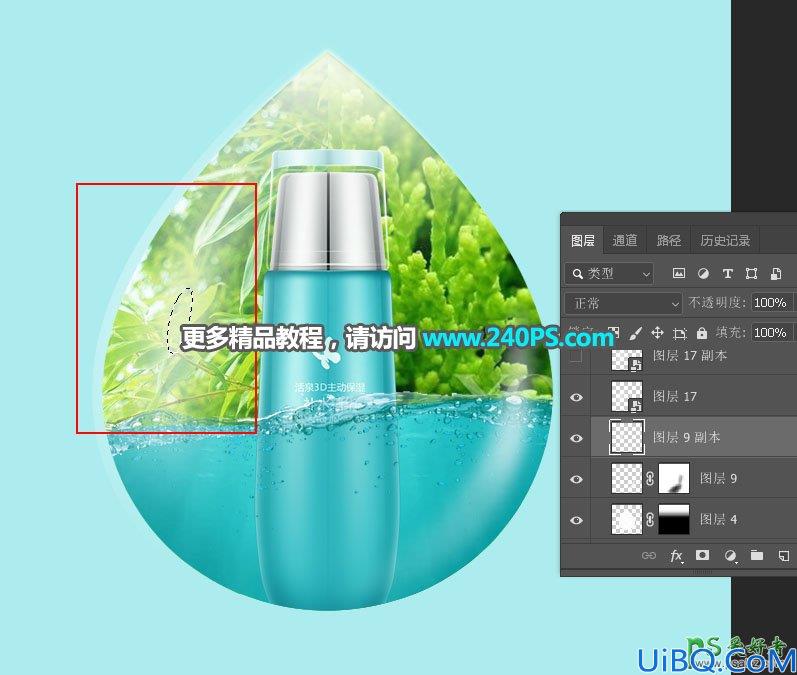Create new group folder icon

[757, 555]
